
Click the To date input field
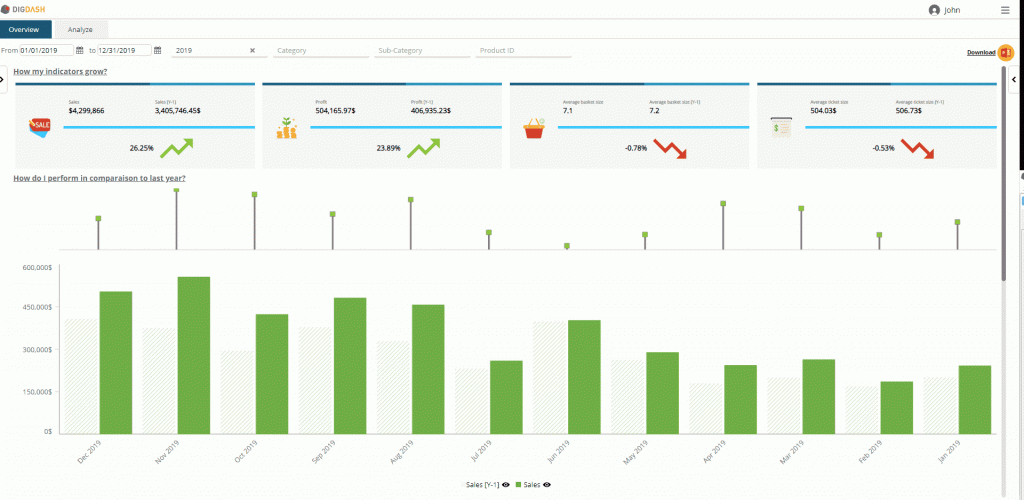tap(125, 50)
